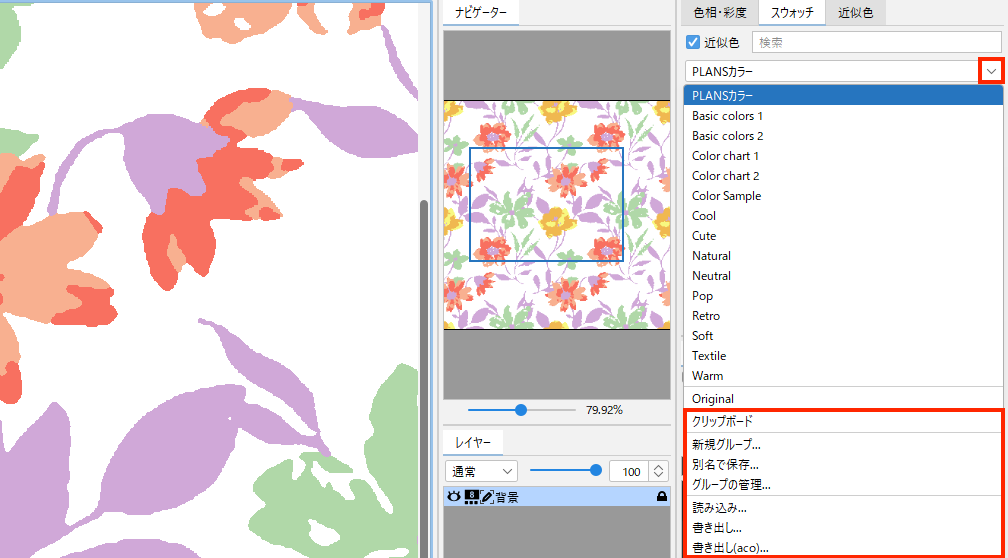This screenshot has width=1008, height=558.
Task: Click the layer opacity slider handle
Action: (x=596, y=470)
